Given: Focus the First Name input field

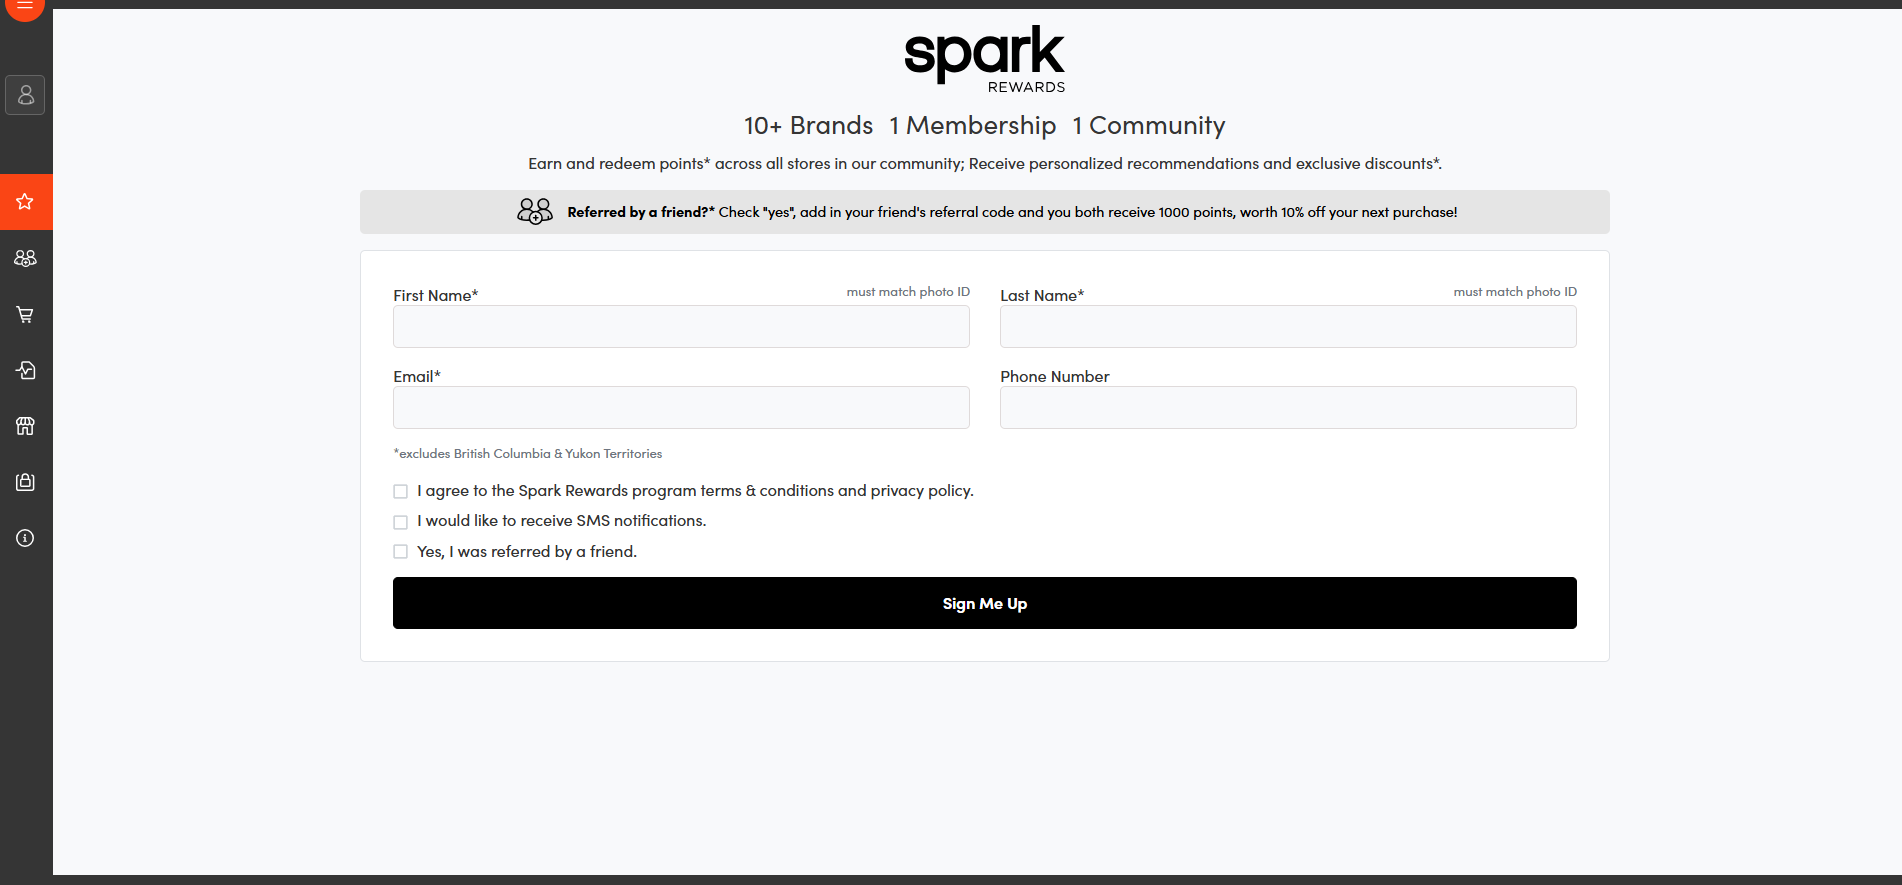Looking at the screenshot, I should (x=681, y=327).
